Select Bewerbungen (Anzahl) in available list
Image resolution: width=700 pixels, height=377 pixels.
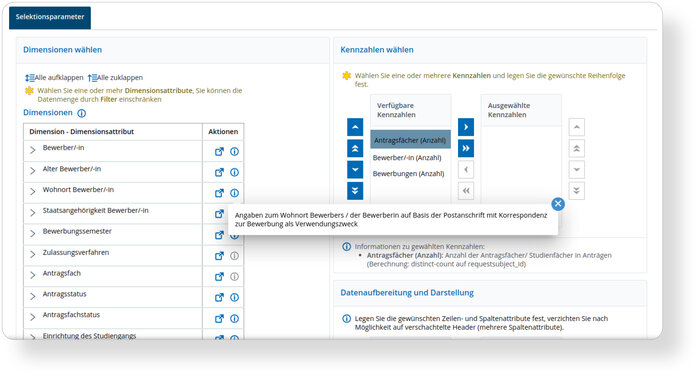[x=408, y=174]
